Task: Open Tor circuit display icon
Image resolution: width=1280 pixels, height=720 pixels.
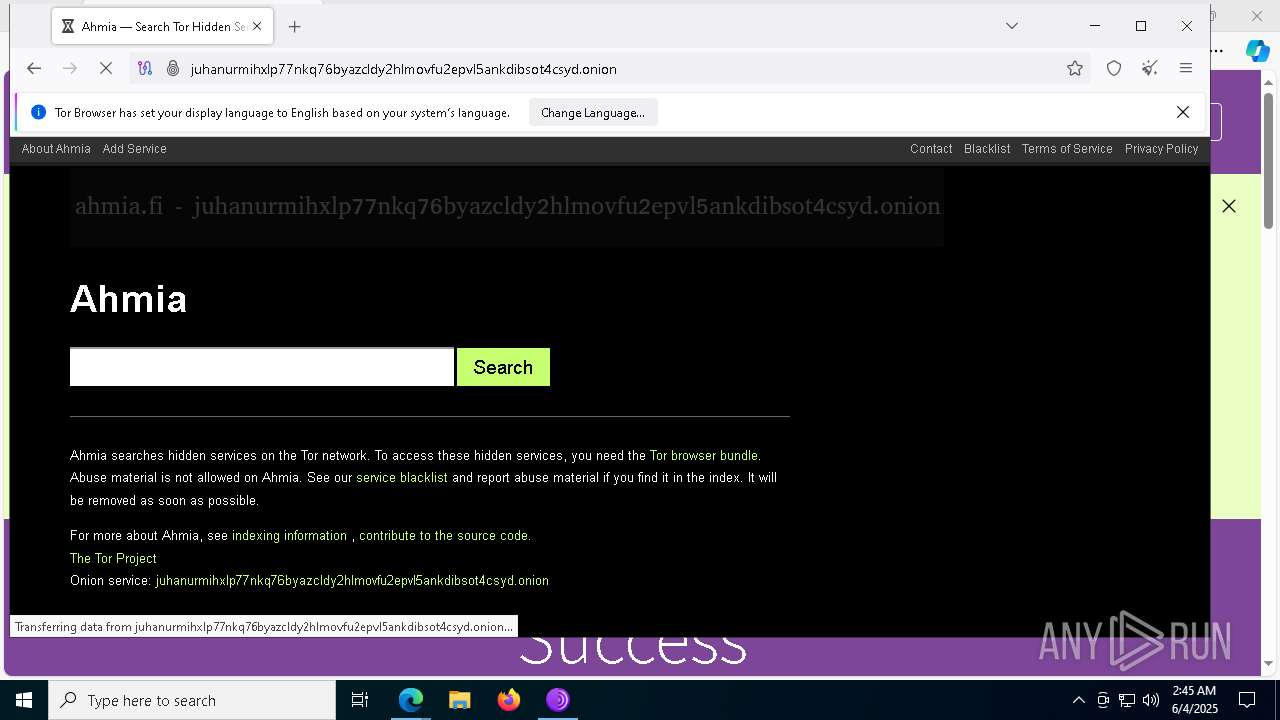Action: click(145, 68)
